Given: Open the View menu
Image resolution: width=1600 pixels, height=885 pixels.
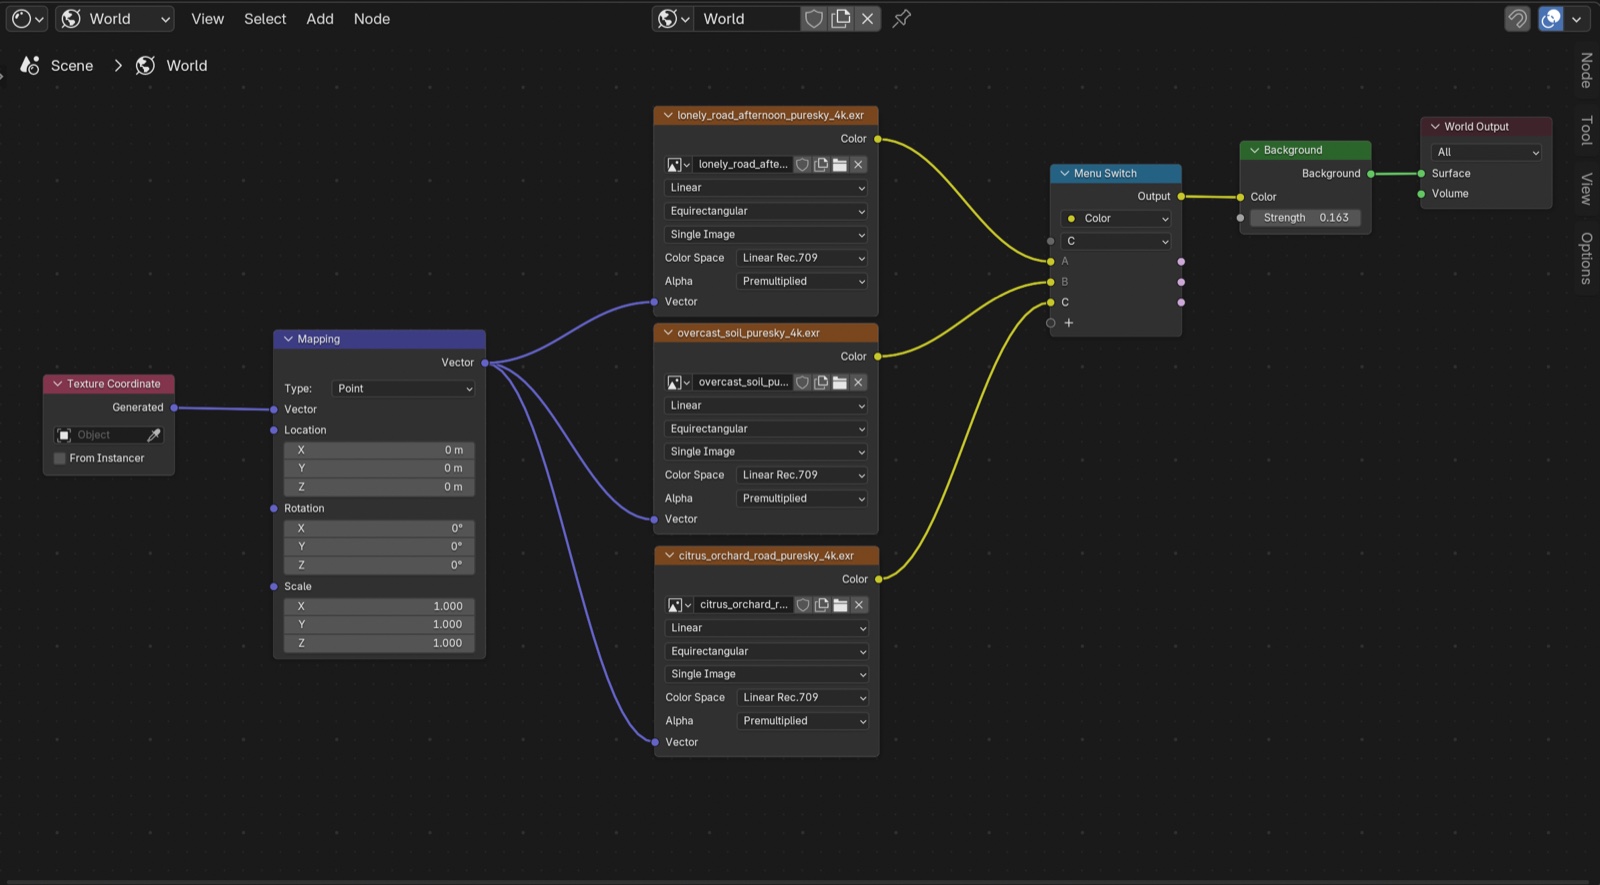Looking at the screenshot, I should pyautogui.click(x=208, y=18).
